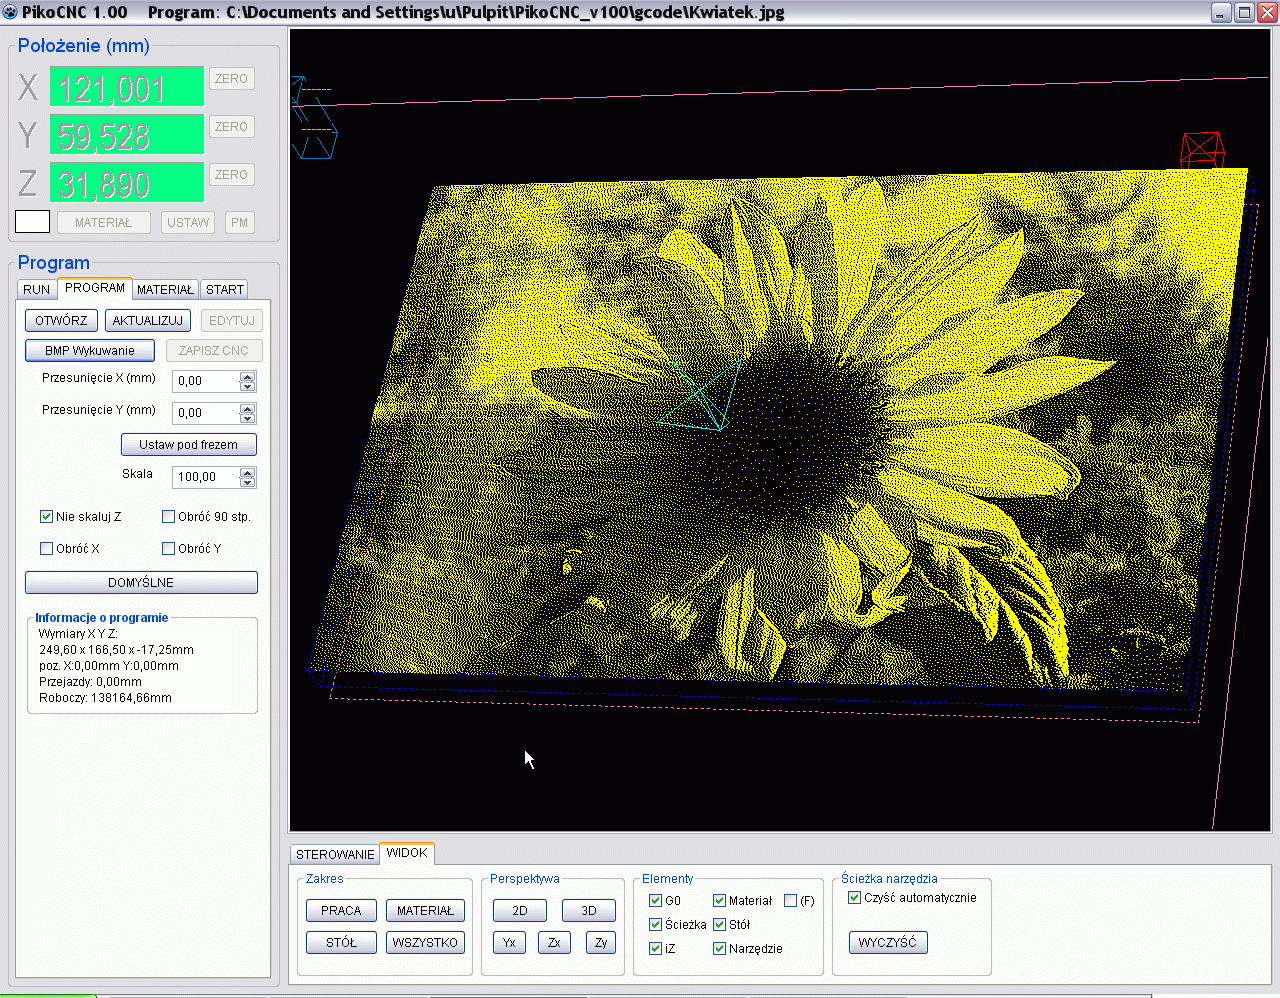Zoom view to WSZYSTKO range
The width and height of the screenshot is (1280, 998).
point(425,943)
